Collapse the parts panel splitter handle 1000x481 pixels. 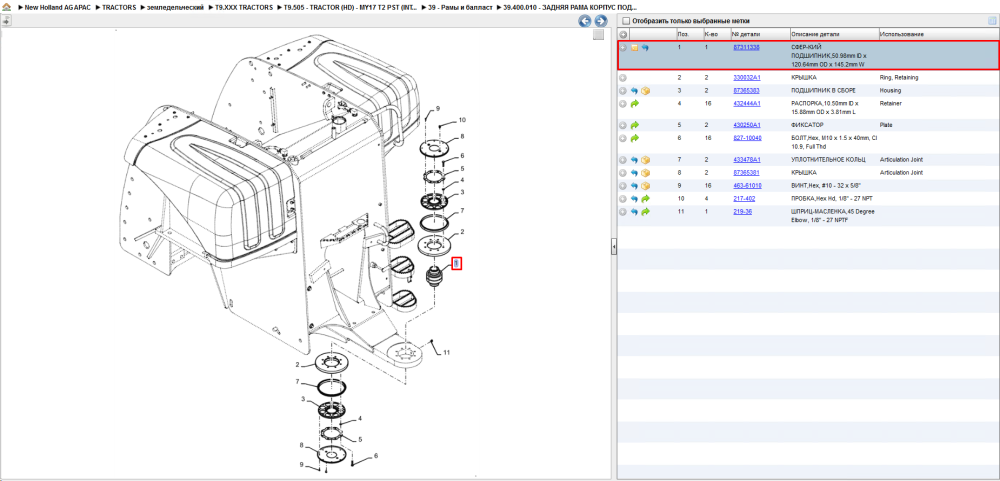click(613, 246)
